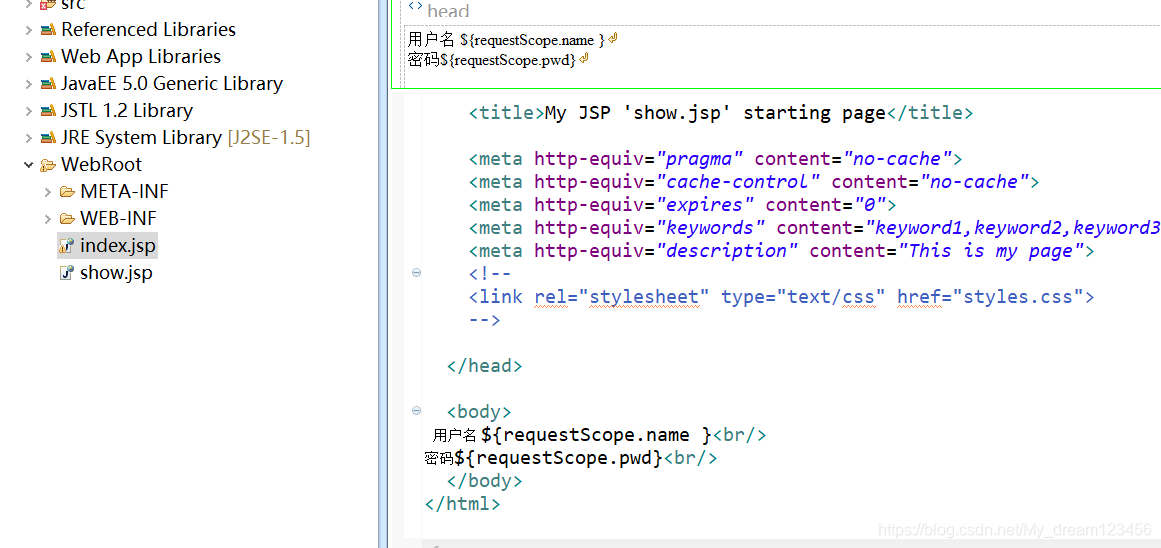Collapse the WebRoot folder
This screenshot has height=548, width=1161.
click(x=28, y=165)
